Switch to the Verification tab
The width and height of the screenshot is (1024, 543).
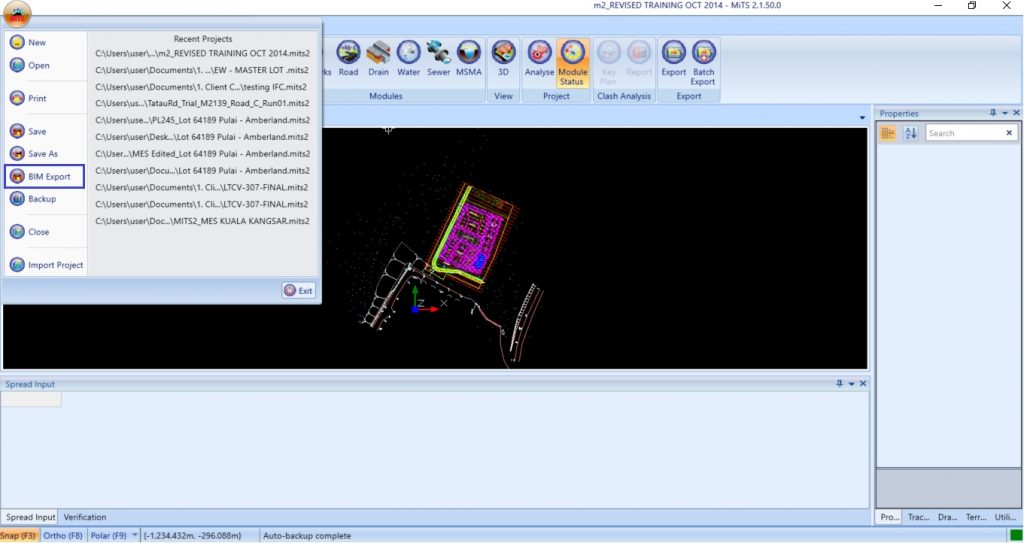point(85,517)
